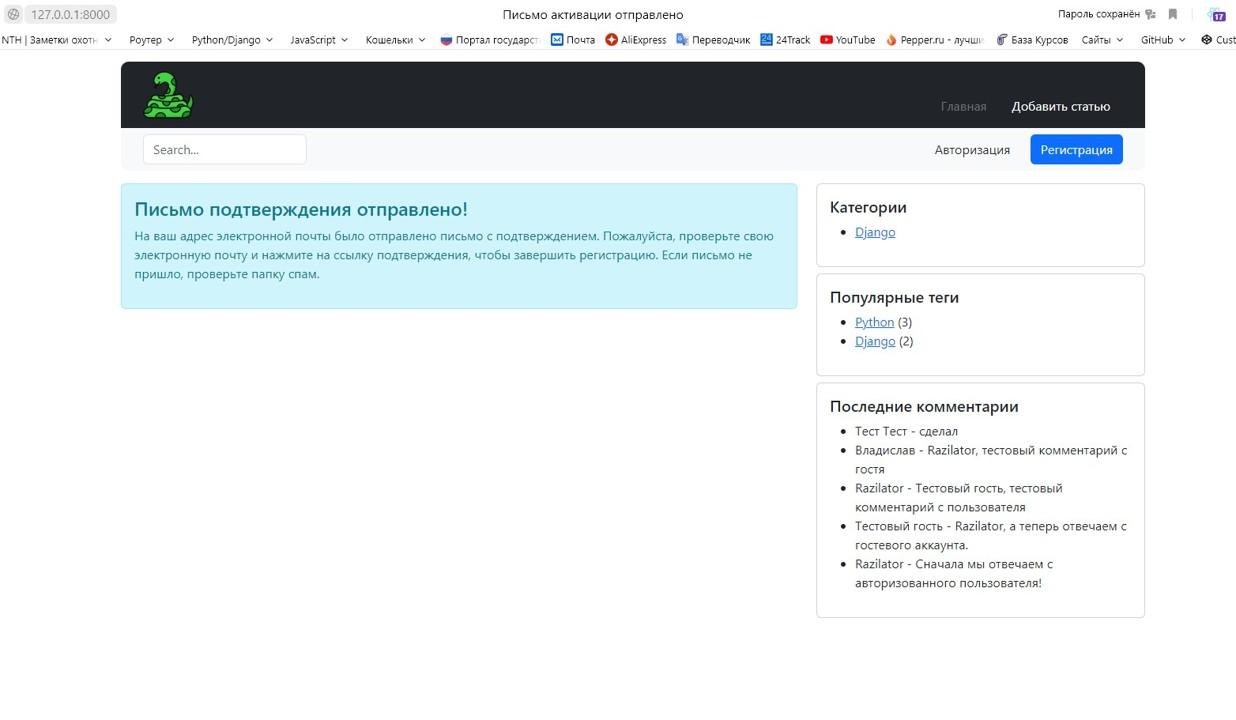Open the Django tag with count (2)
The width and height of the screenshot is (1236, 720).
point(875,341)
